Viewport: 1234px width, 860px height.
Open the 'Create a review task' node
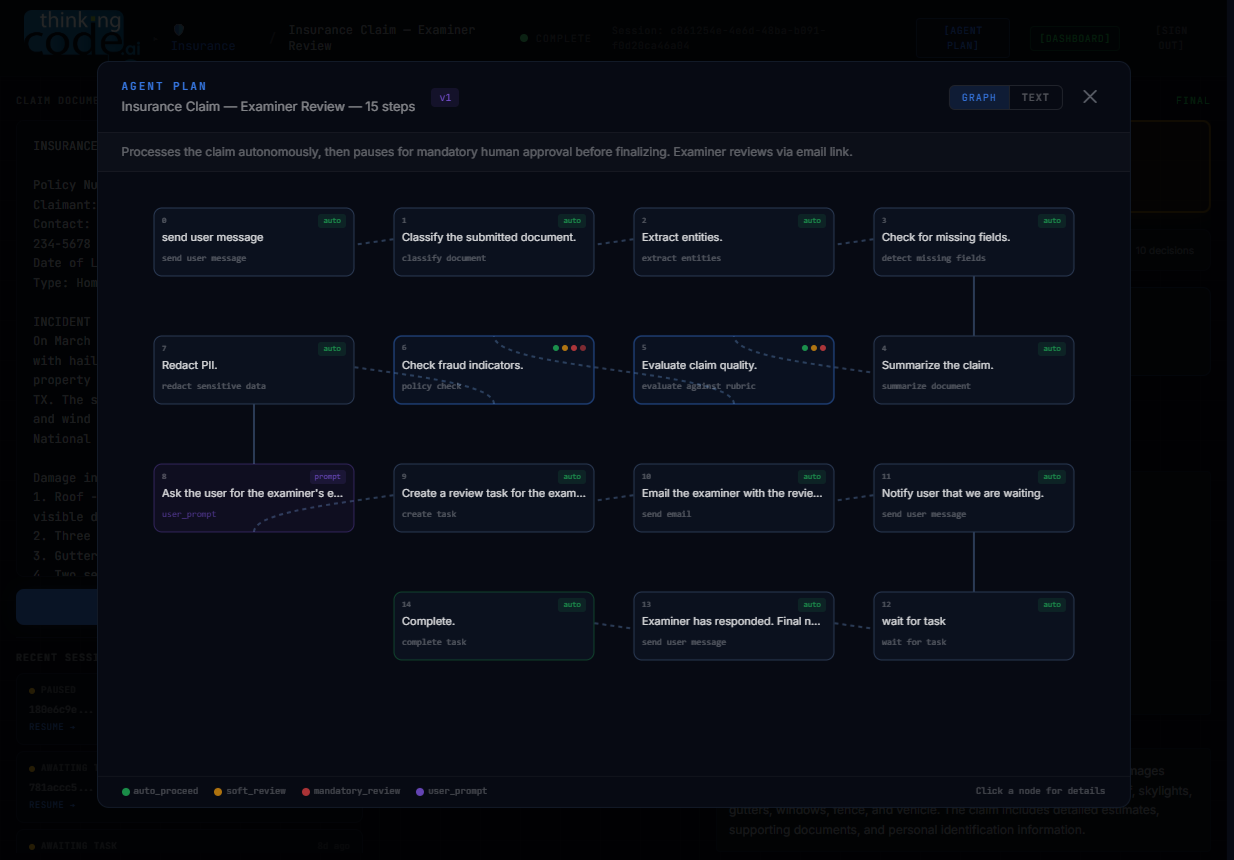[494, 498]
